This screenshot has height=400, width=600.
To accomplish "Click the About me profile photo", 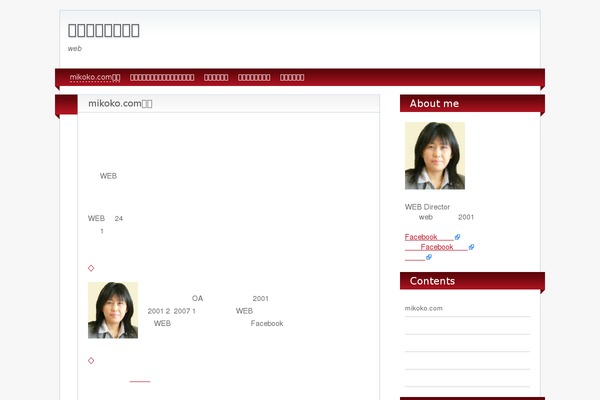I will [434, 156].
